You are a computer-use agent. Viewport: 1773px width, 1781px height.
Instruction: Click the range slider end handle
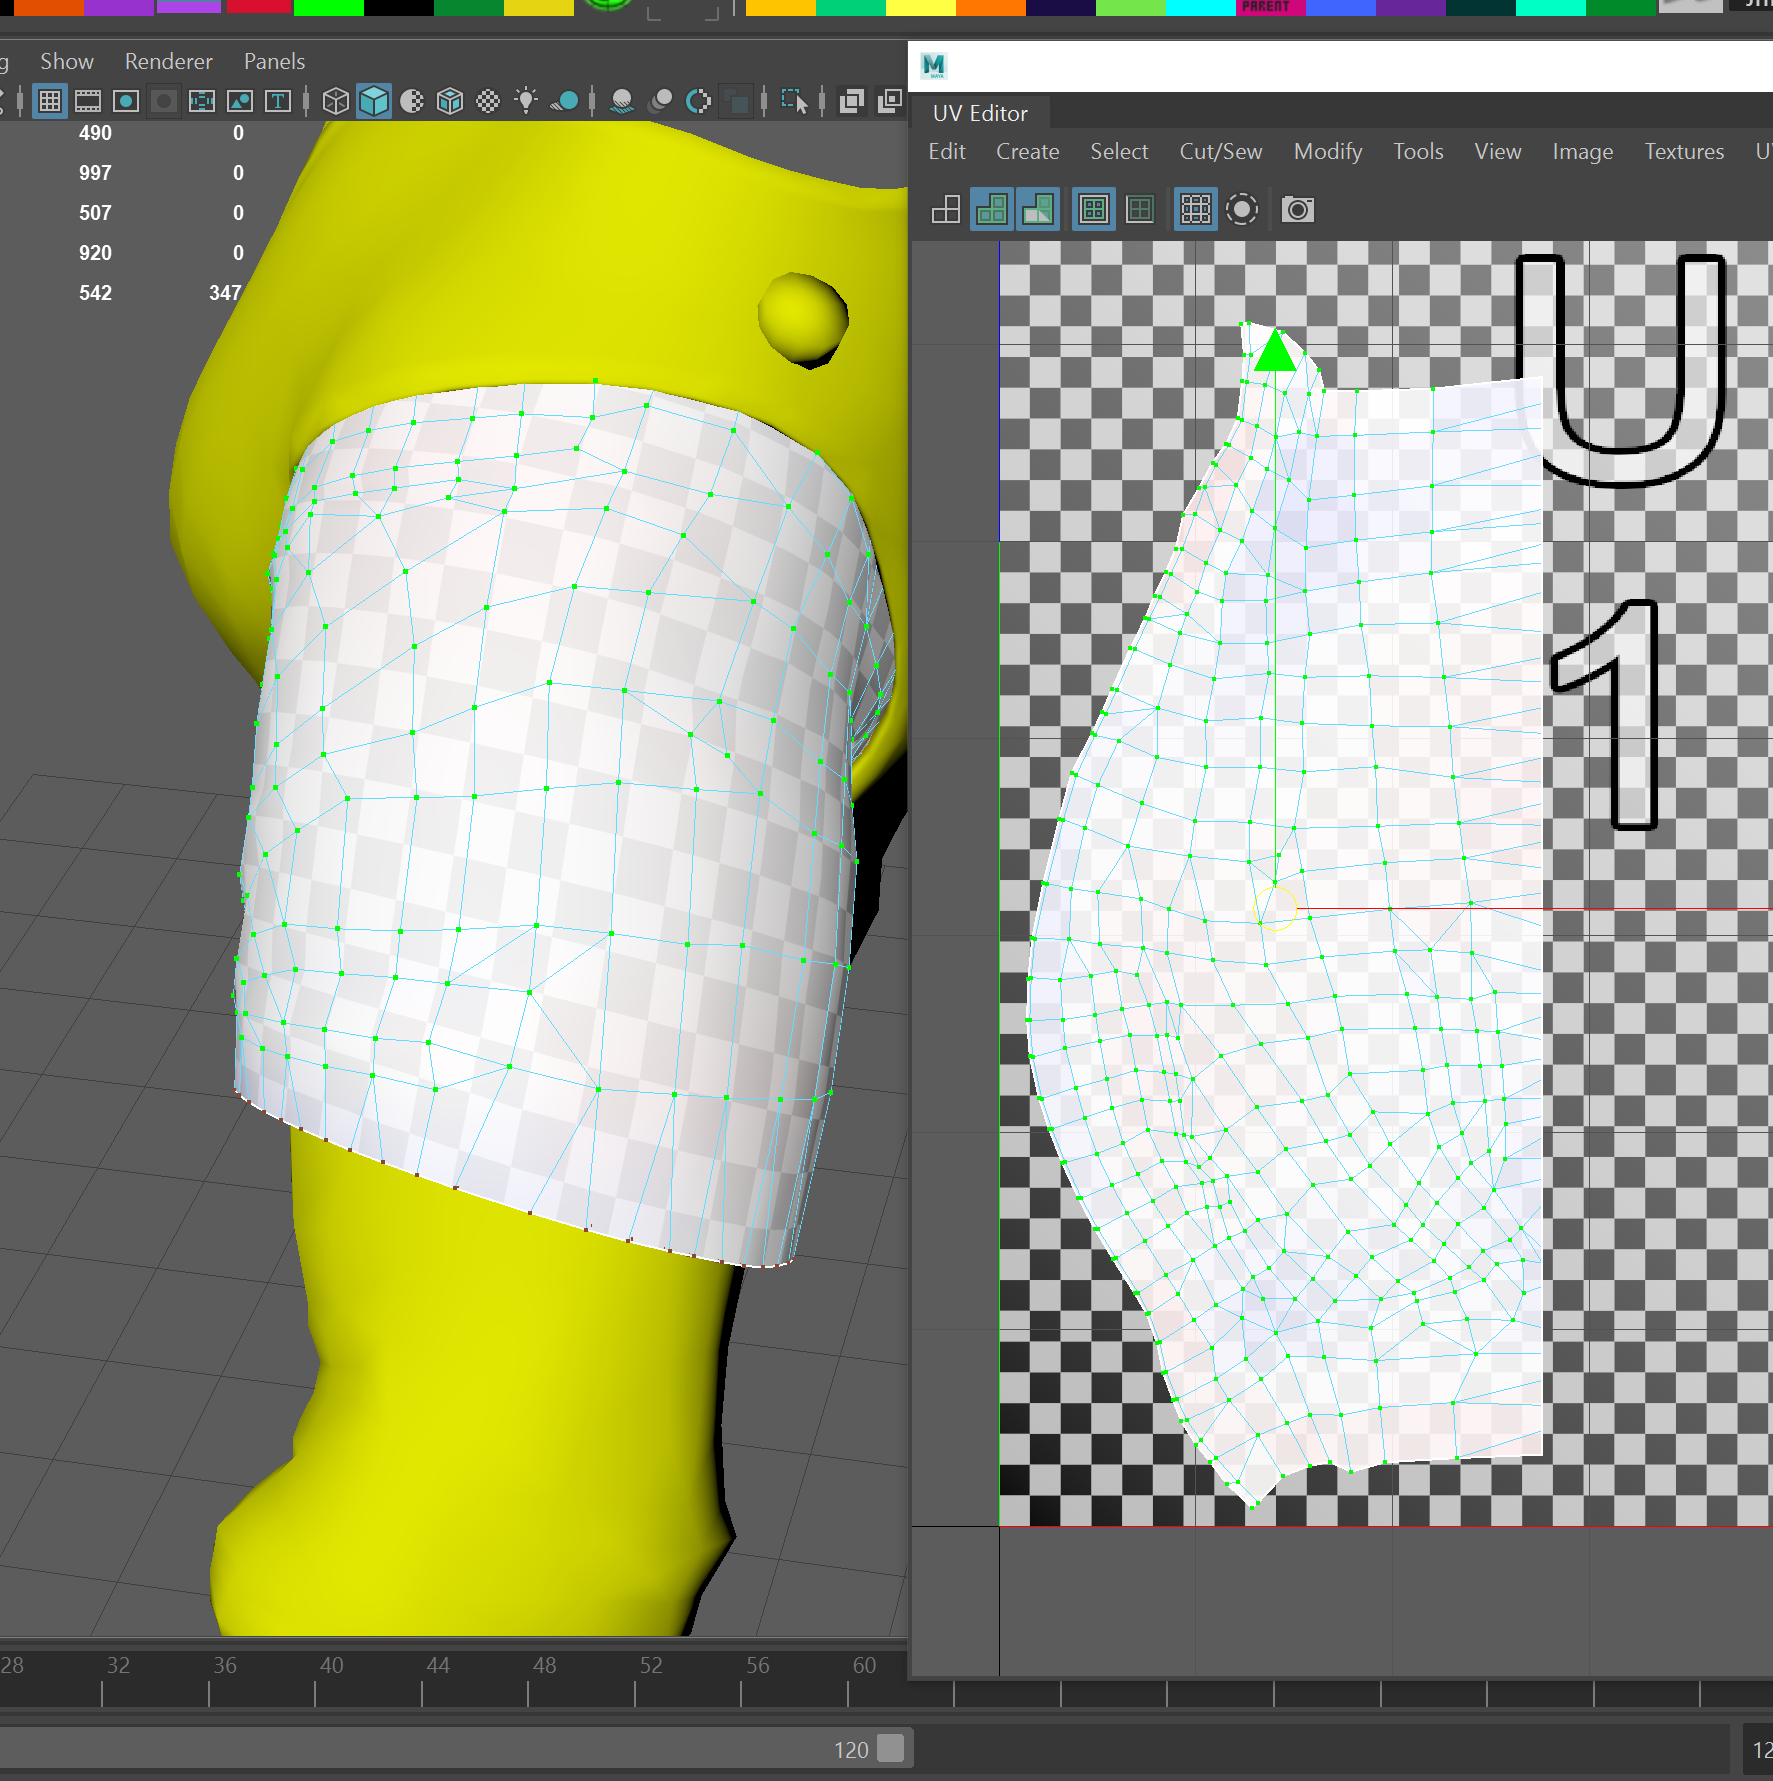(x=890, y=1748)
